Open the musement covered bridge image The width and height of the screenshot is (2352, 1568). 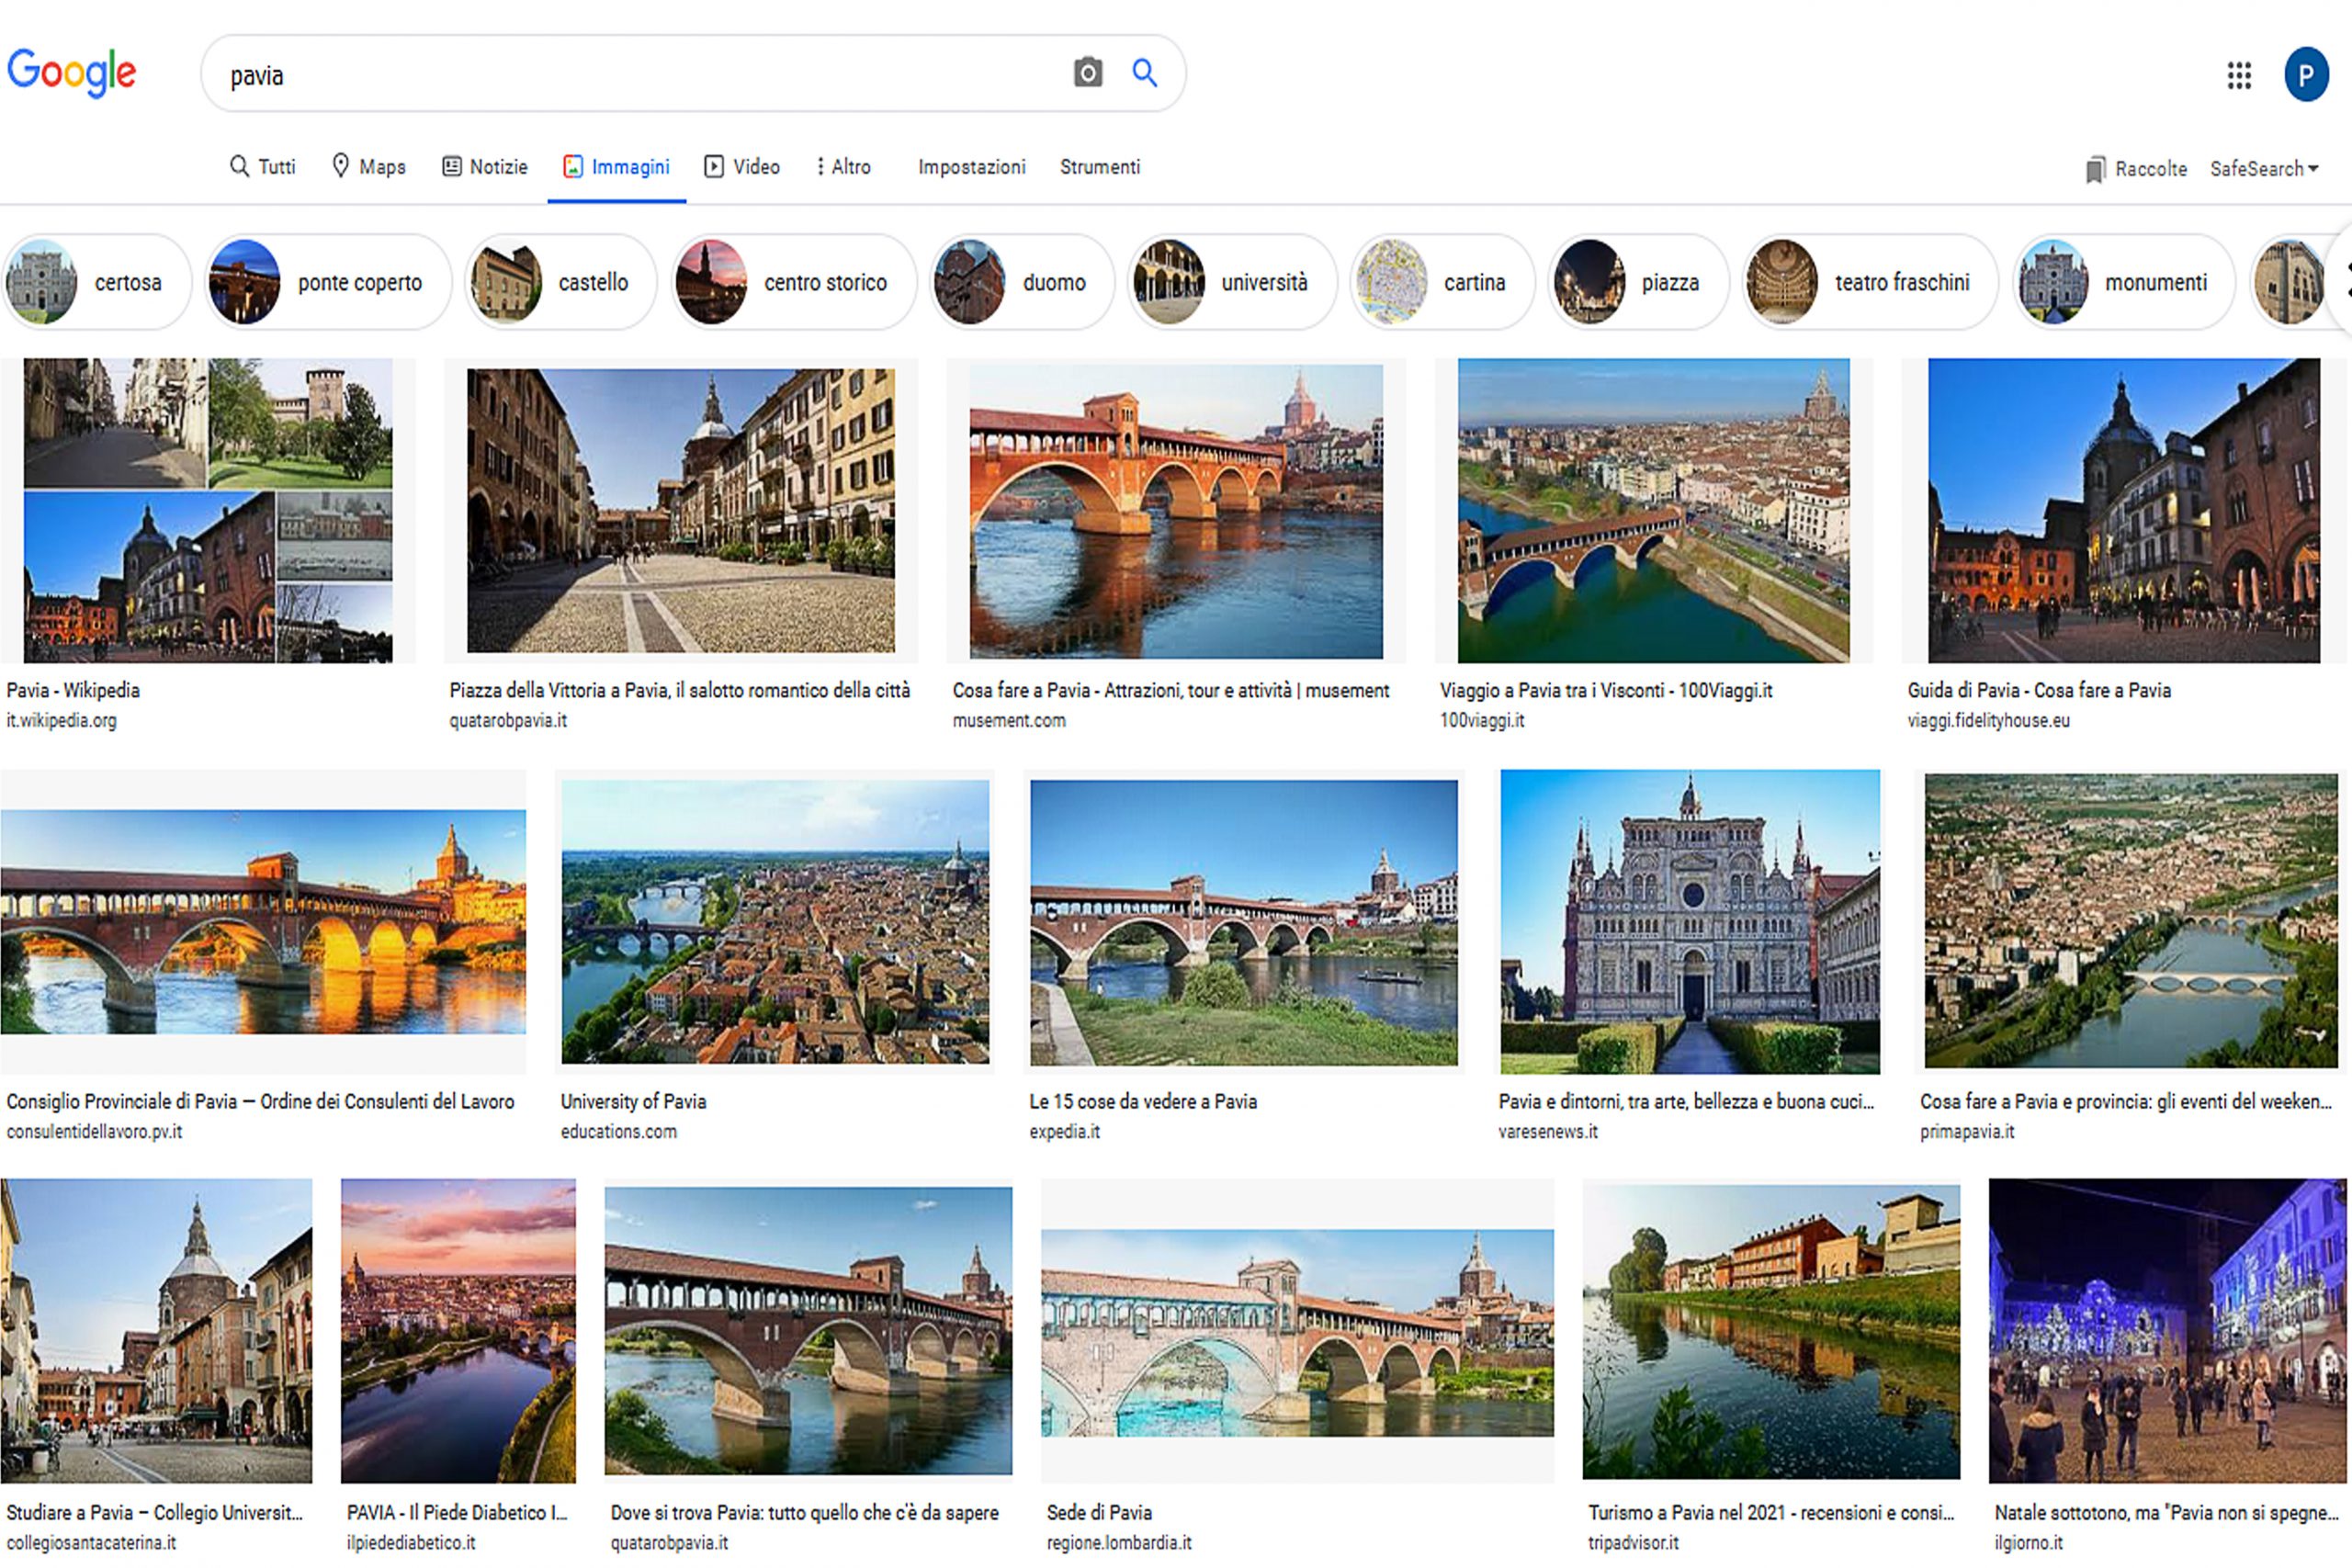point(1176,511)
